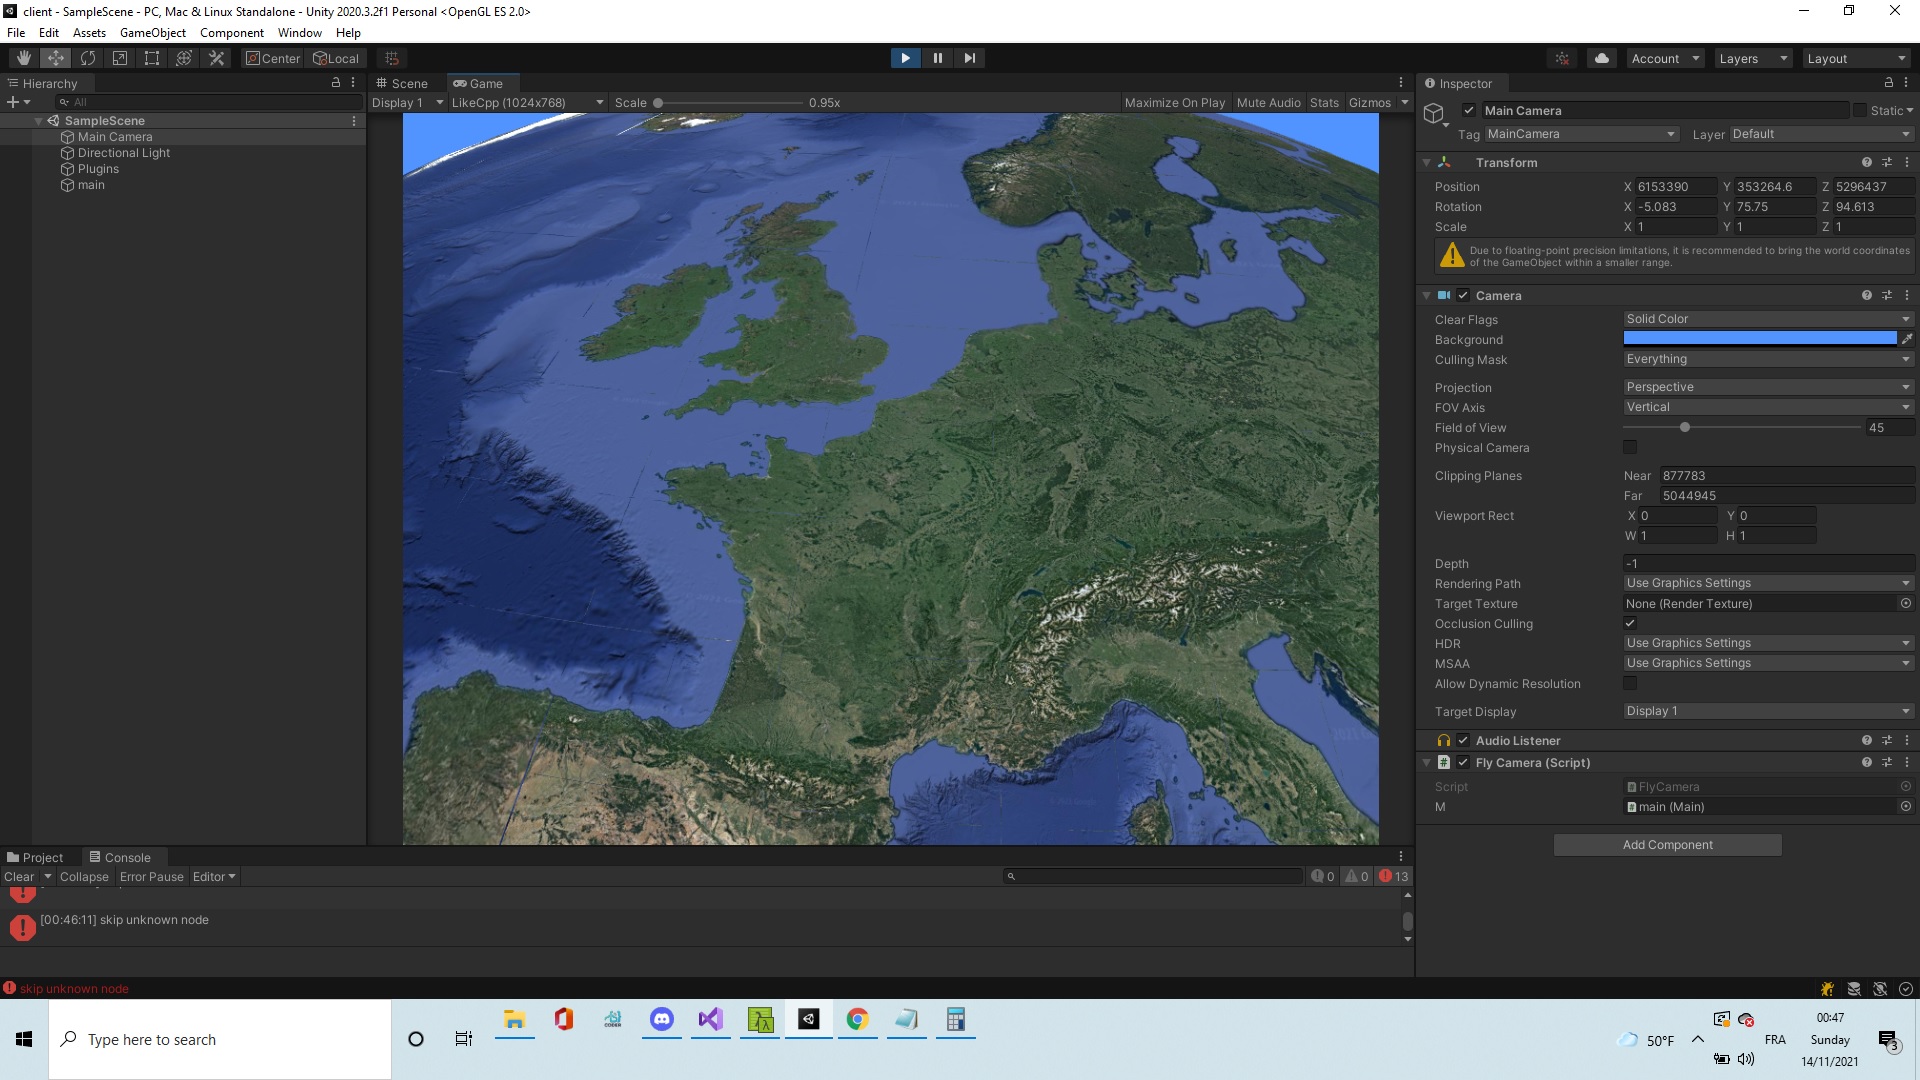Click the Add Component button
1920x1080 pixels.
(1667, 845)
